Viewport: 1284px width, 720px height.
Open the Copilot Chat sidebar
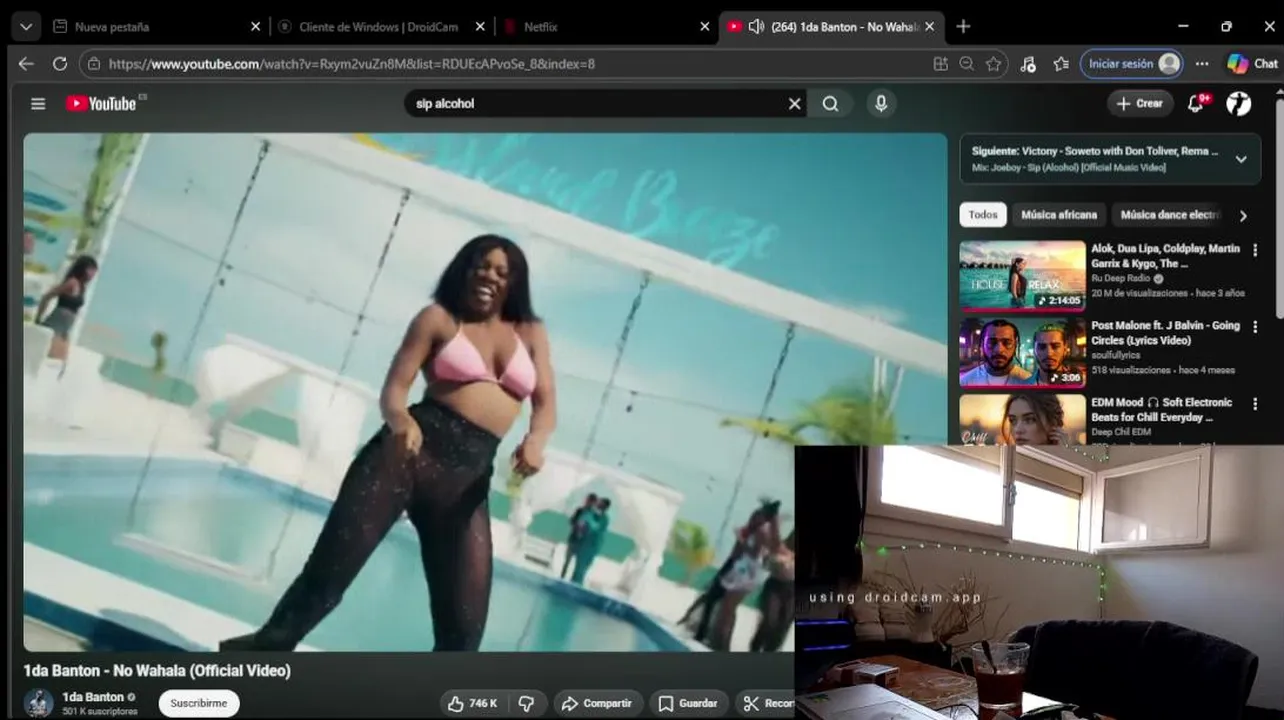1253,63
